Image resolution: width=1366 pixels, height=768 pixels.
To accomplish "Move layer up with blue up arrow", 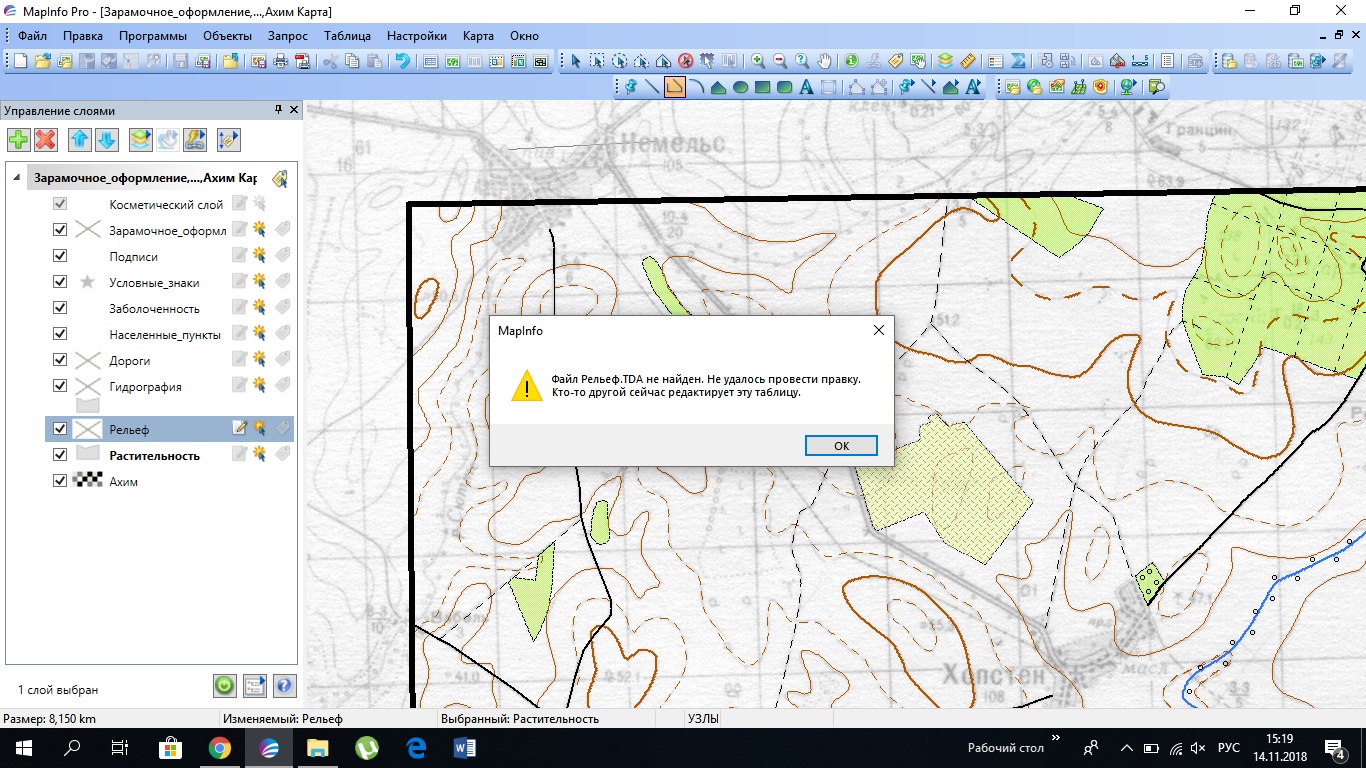I will (80, 140).
